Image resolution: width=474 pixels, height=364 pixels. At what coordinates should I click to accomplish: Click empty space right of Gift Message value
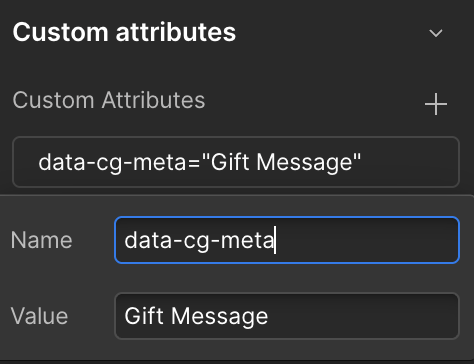(x=363, y=316)
